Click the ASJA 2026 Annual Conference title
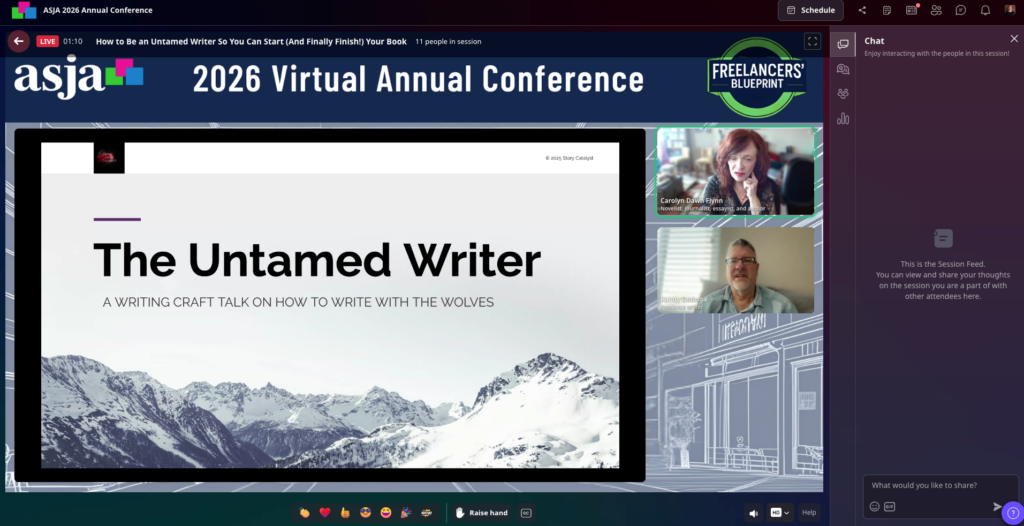Image resolution: width=1024 pixels, height=526 pixels. (x=98, y=10)
